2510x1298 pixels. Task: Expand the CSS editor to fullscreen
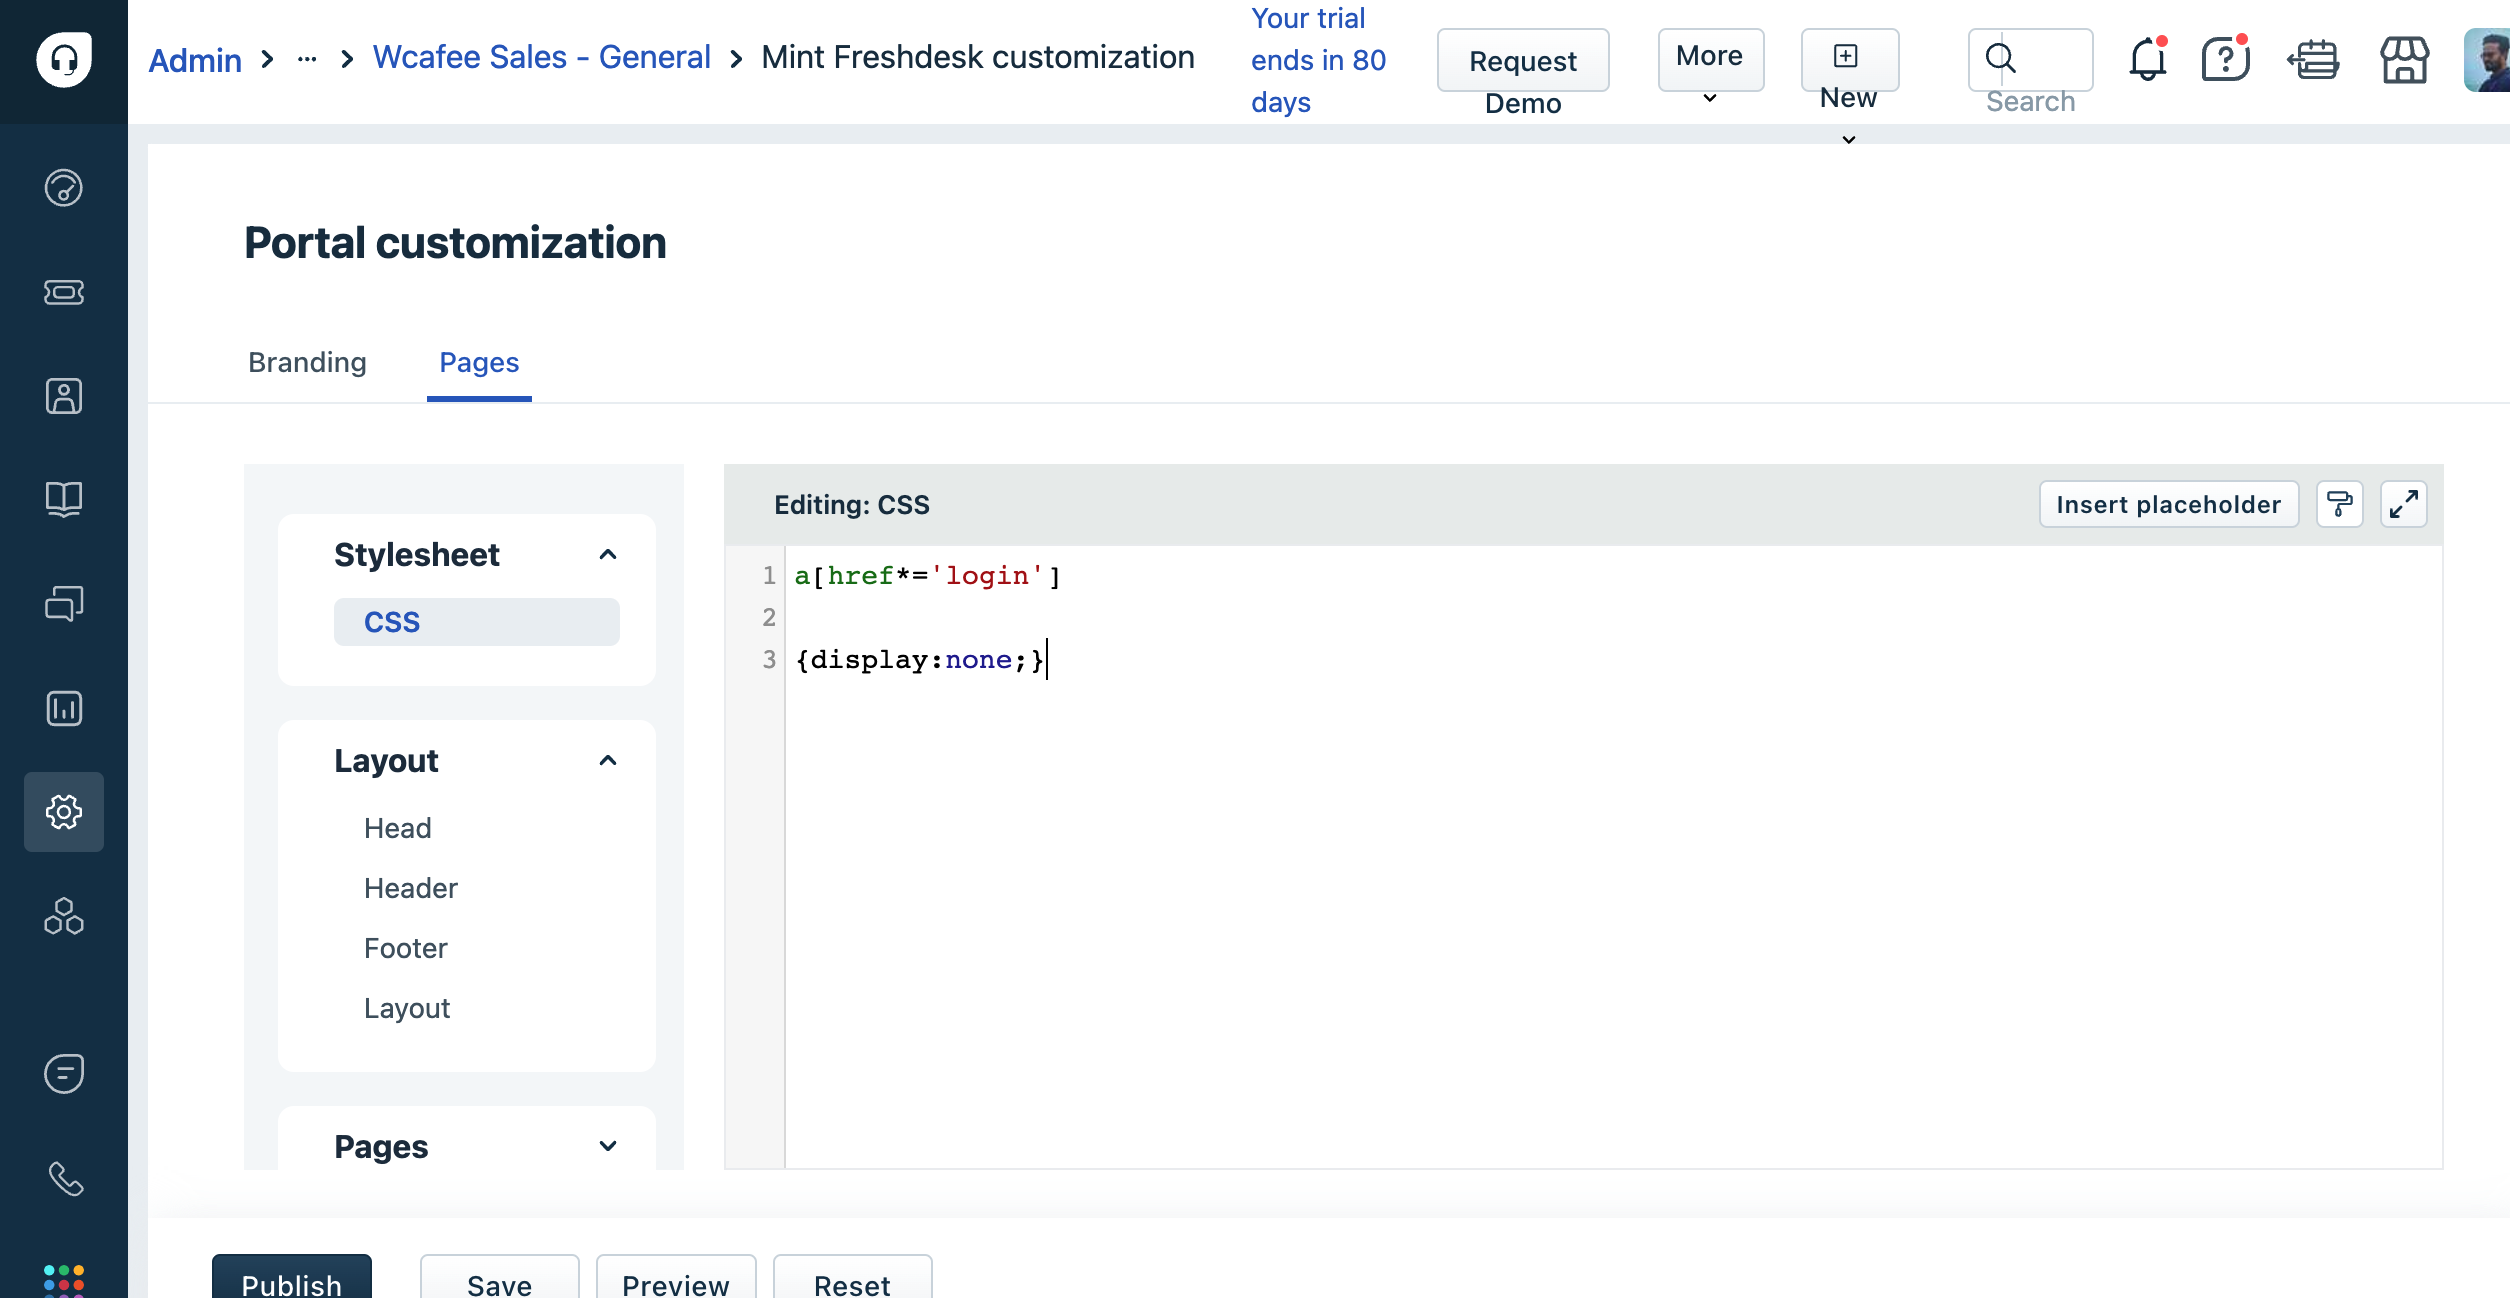[x=2403, y=504]
